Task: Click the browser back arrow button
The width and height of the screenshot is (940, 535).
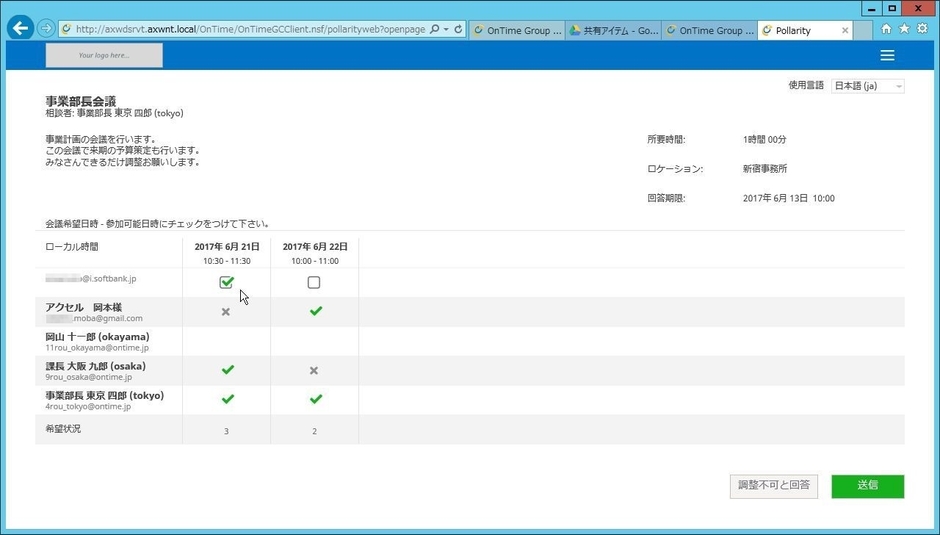Action: tap(20, 29)
